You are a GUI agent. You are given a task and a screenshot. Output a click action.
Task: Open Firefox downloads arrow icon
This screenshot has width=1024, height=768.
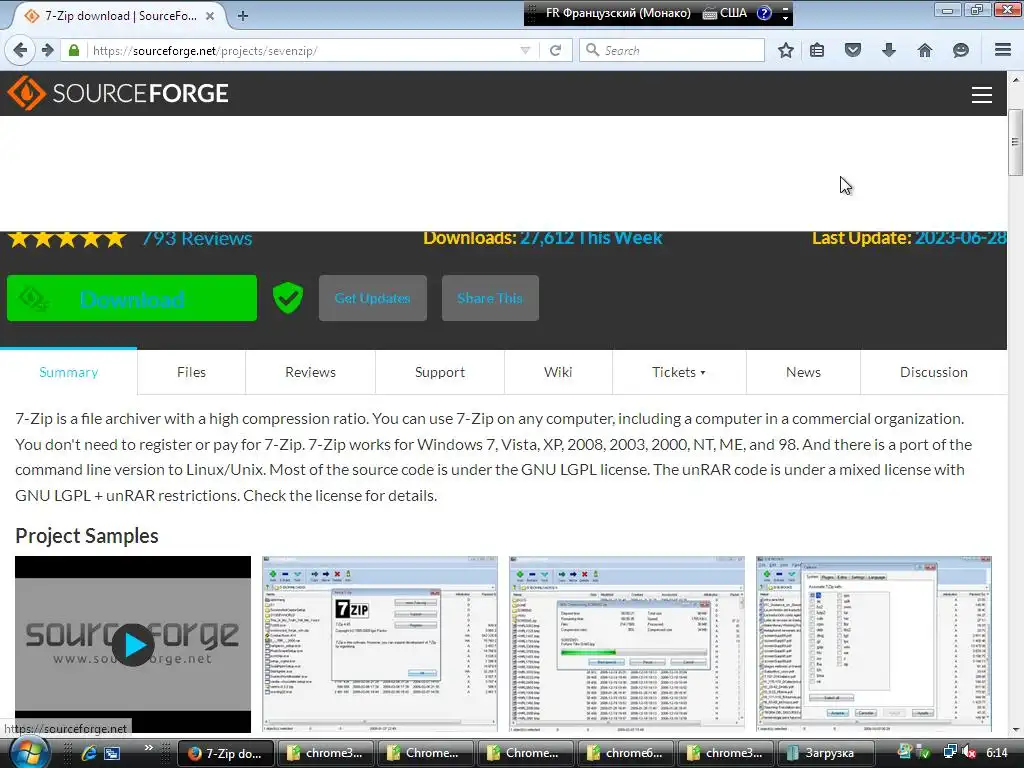(x=889, y=50)
